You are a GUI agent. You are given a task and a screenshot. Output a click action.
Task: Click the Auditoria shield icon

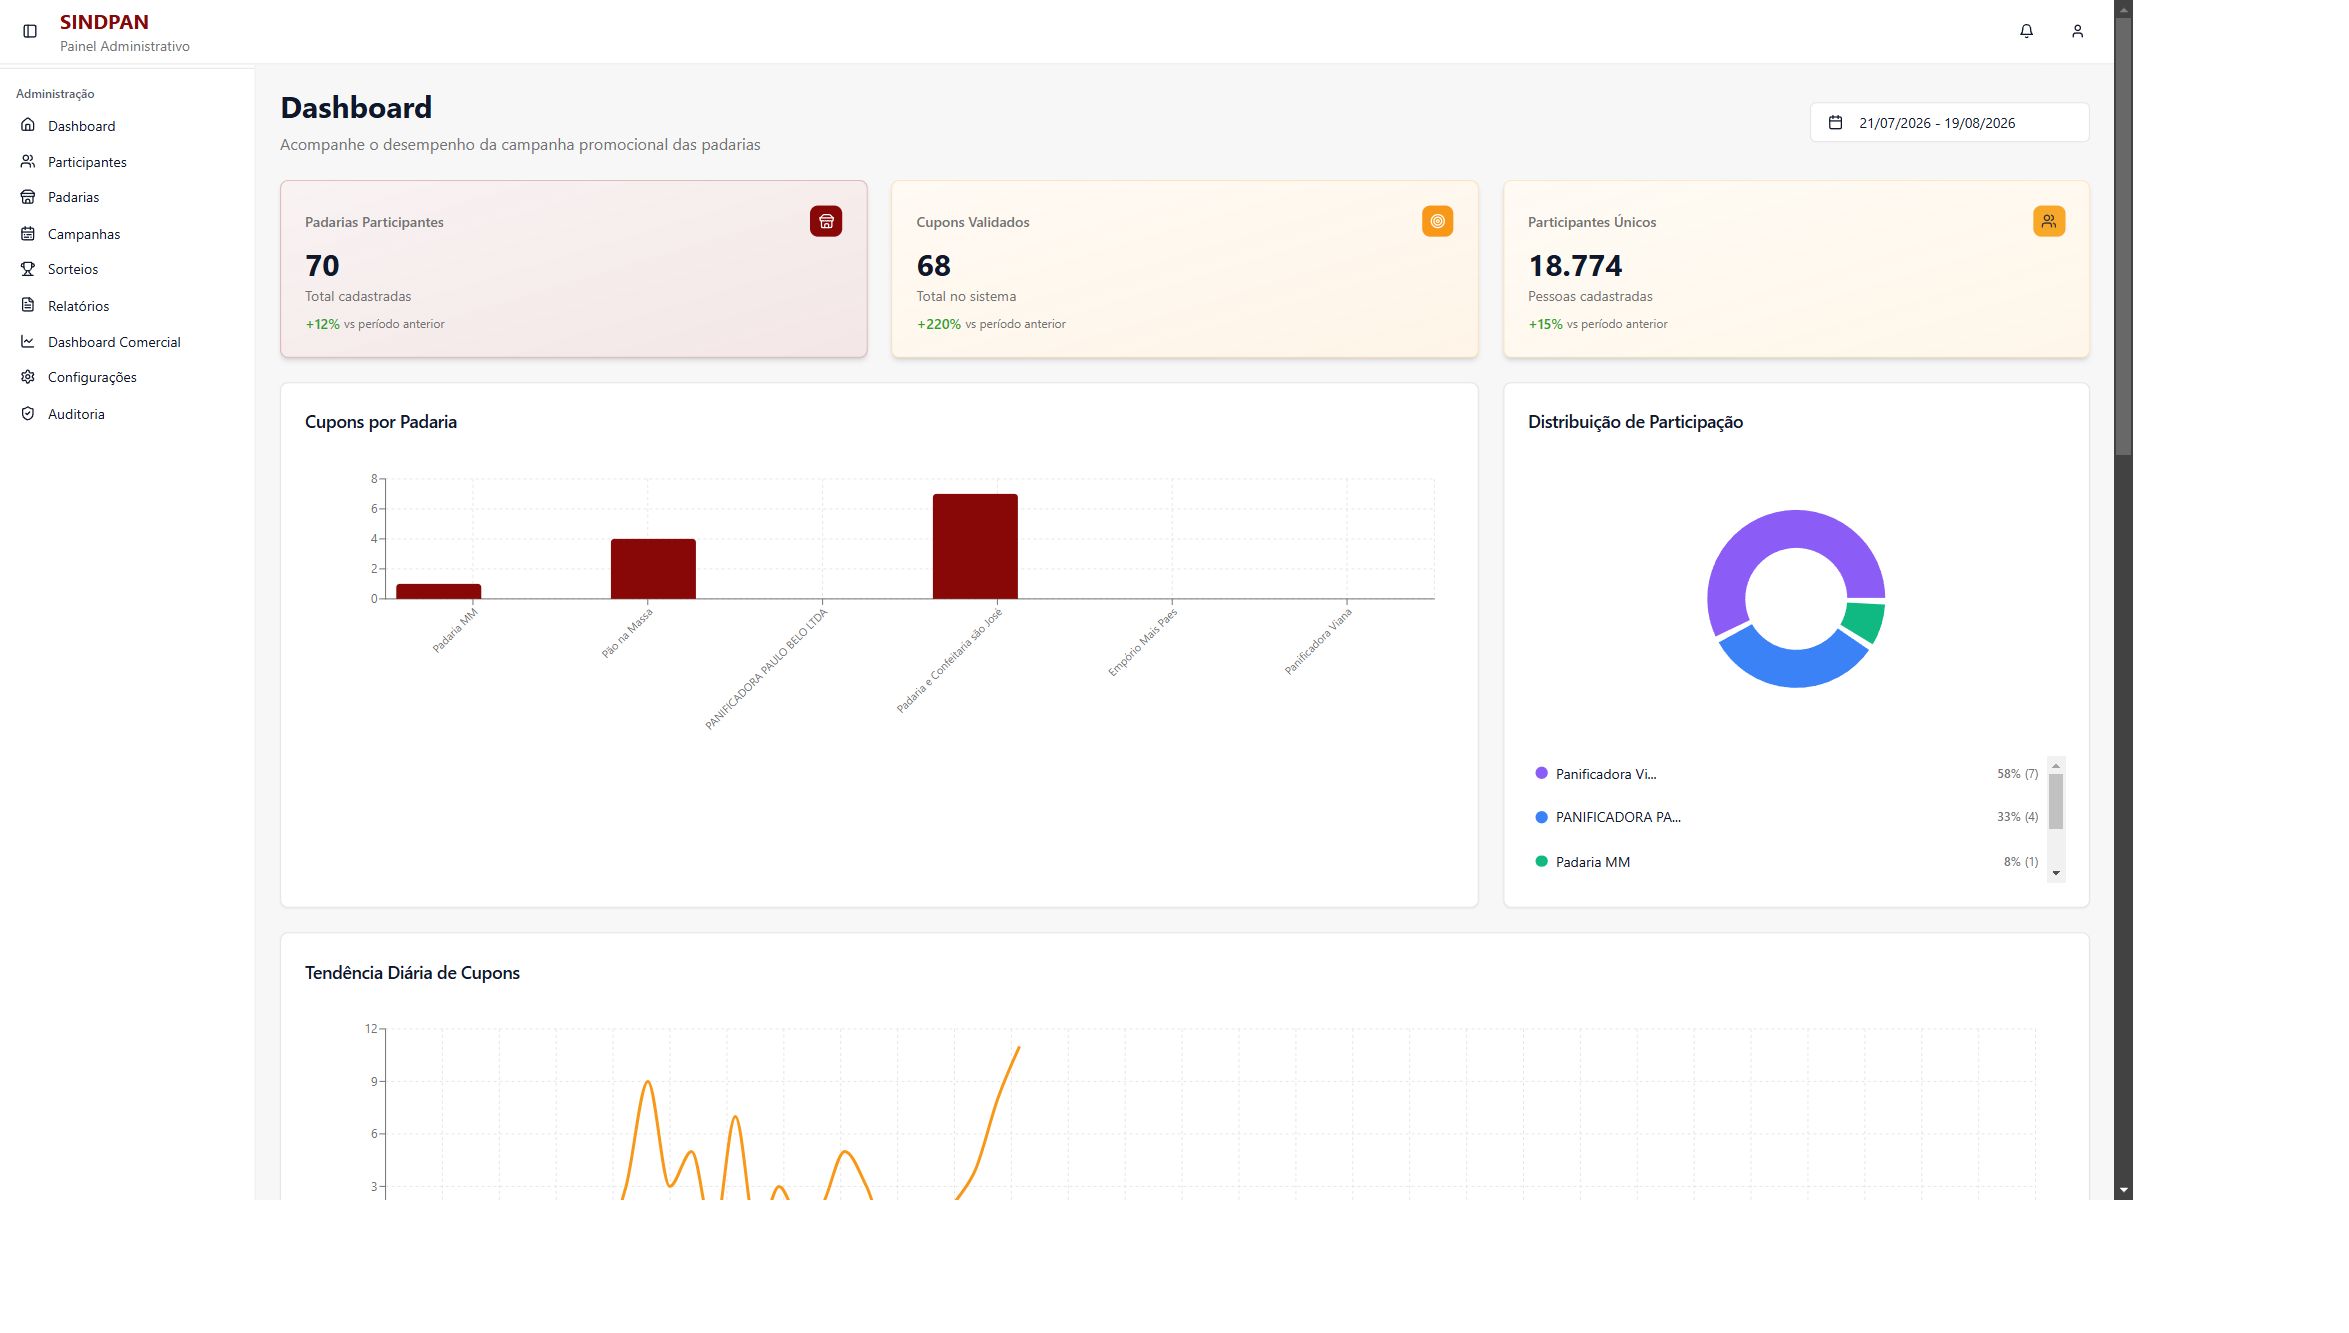[x=28, y=413]
